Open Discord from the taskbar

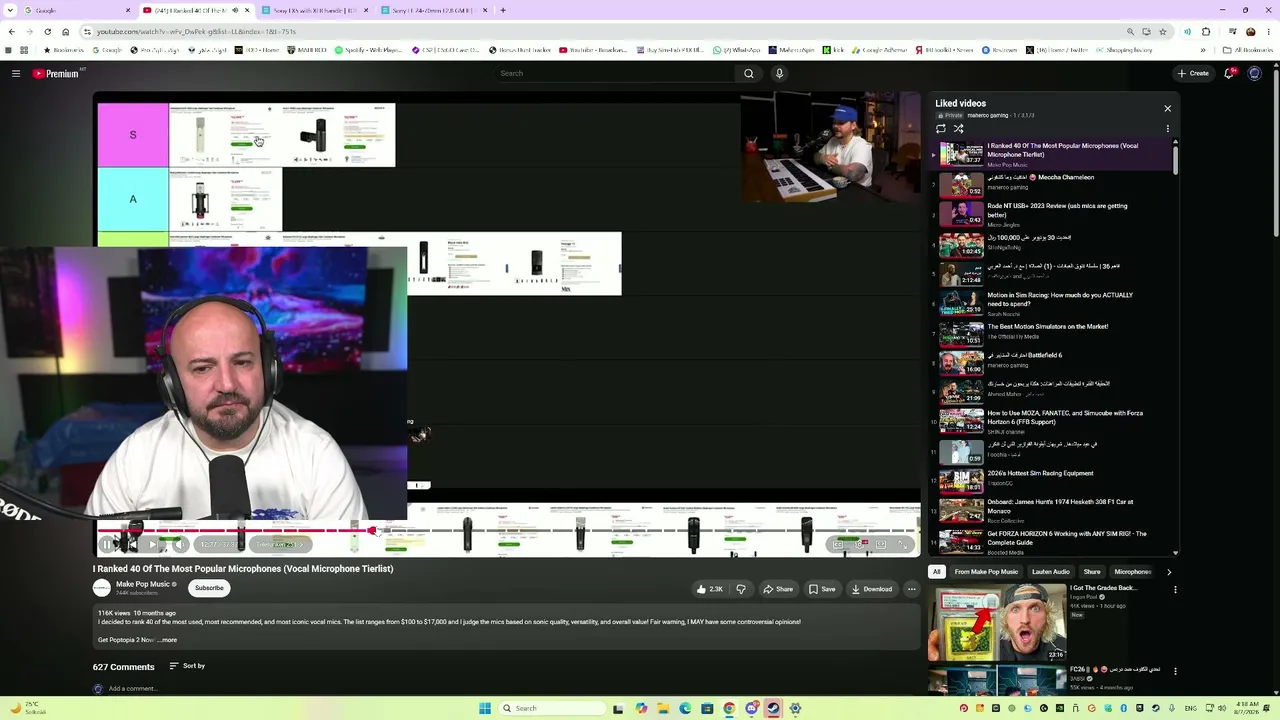751,708
